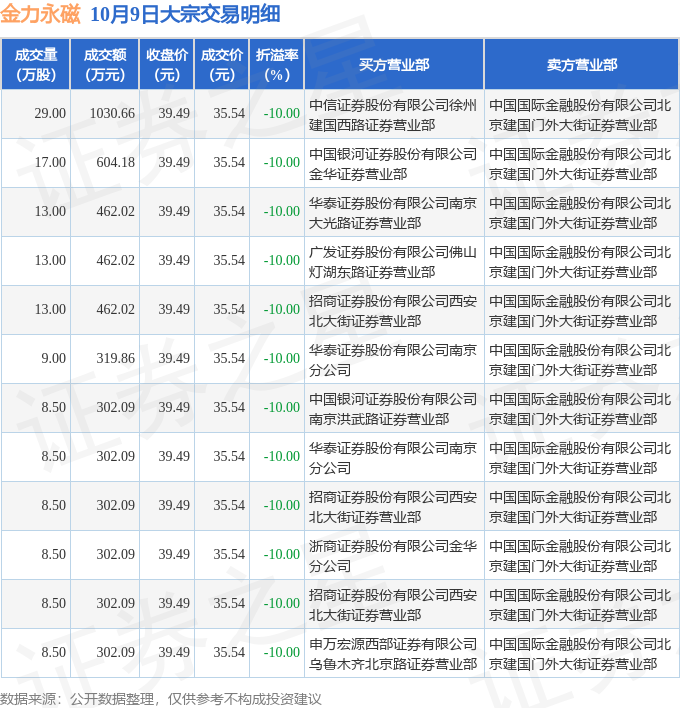Click seller cell in the 319.86 row
Image resolution: width=680 pixels, height=708 pixels.
580,360
